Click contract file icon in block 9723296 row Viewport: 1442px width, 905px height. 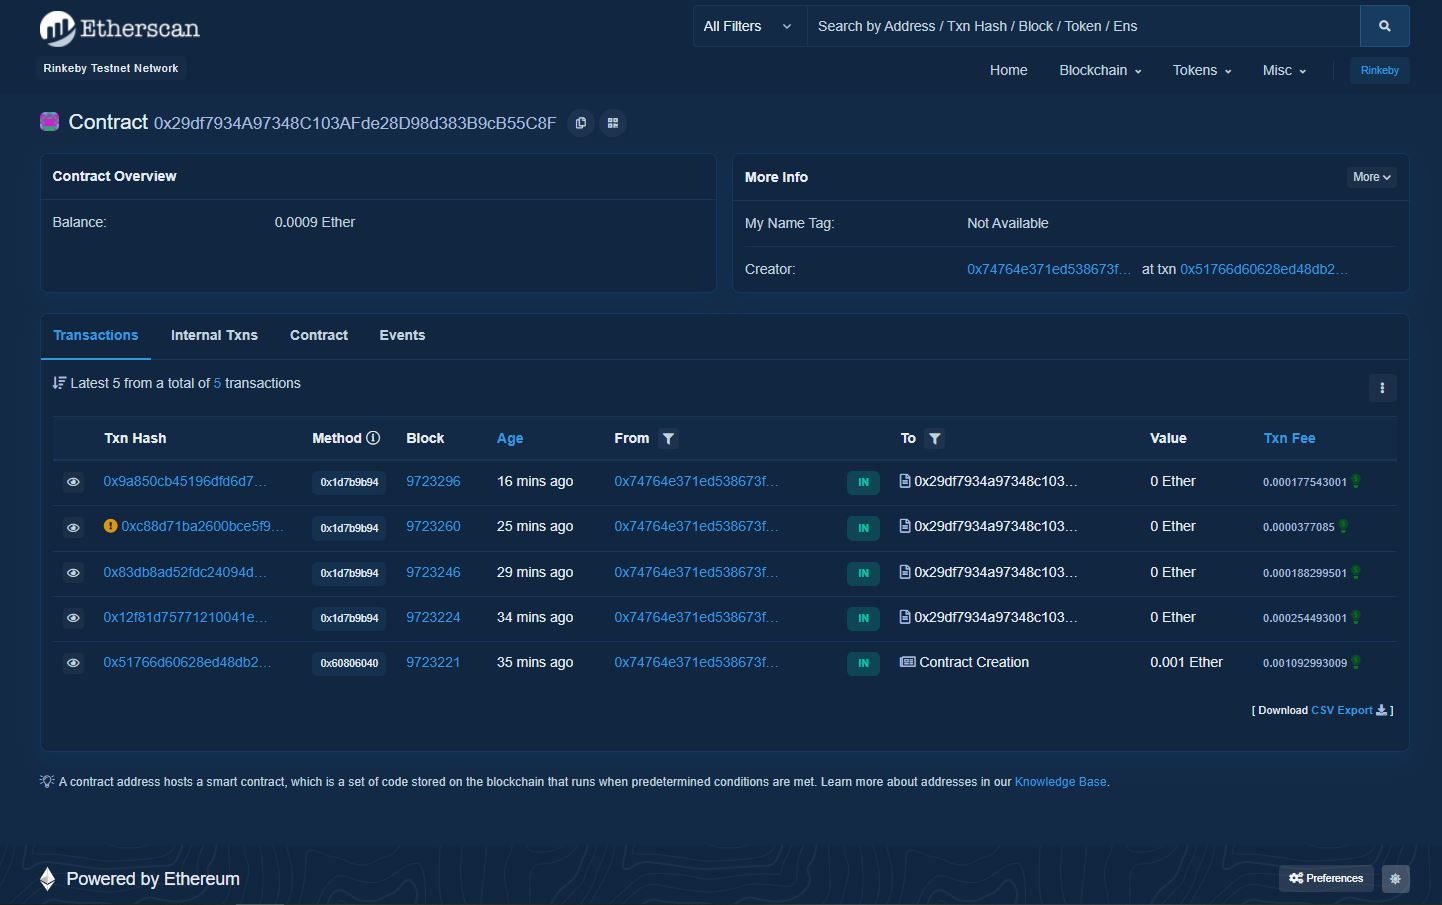[905, 481]
